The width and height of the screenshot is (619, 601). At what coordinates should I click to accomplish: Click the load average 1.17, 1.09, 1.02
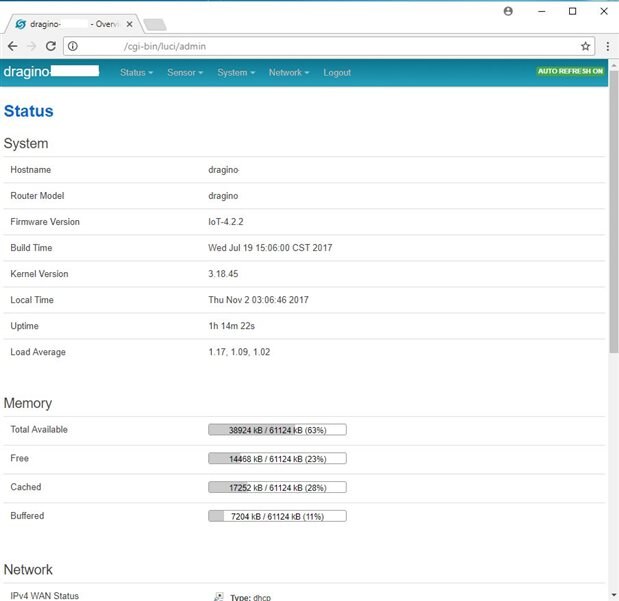pyautogui.click(x=239, y=352)
